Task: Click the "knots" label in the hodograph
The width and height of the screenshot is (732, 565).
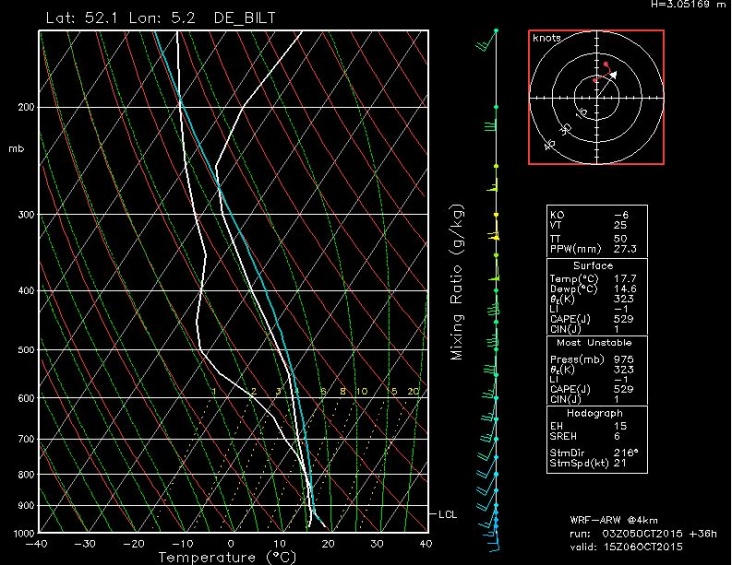Action: 547,38
